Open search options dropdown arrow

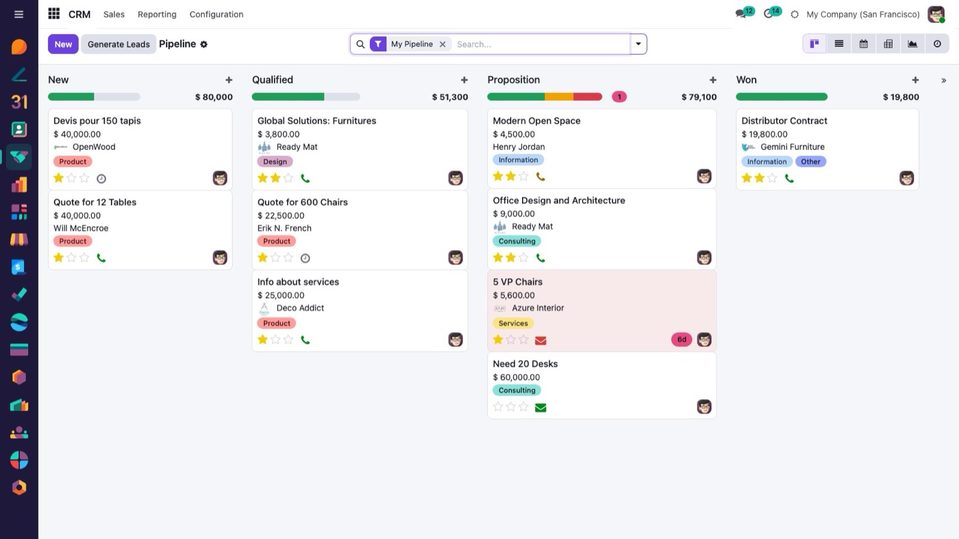click(x=638, y=44)
